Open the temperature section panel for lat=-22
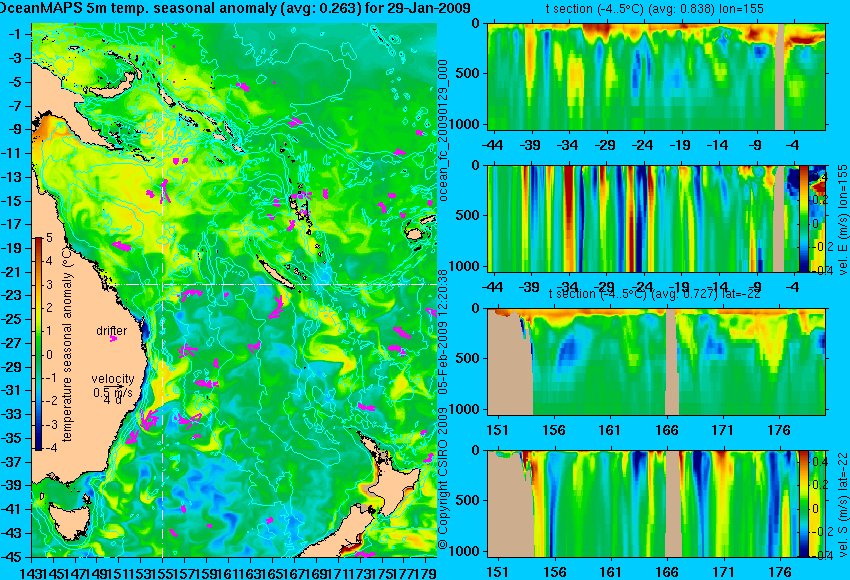 coord(656,362)
